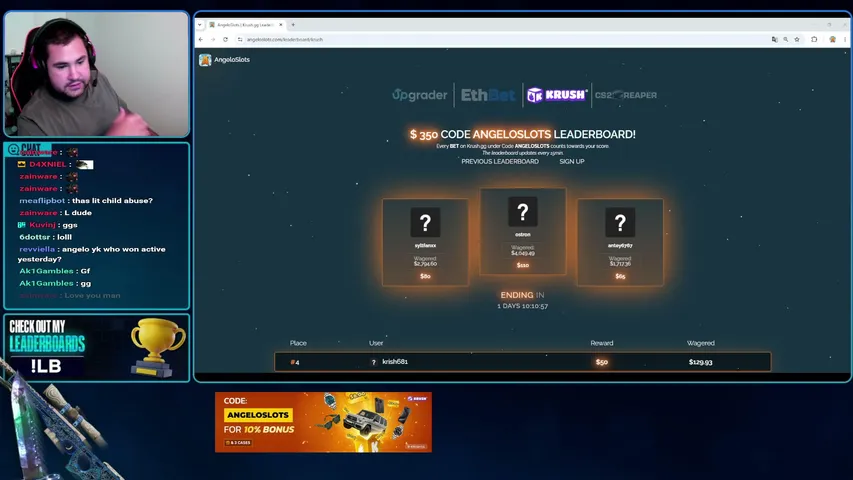Click the $129.93 wagered value
The width and height of the screenshot is (853, 480).
(x=701, y=362)
